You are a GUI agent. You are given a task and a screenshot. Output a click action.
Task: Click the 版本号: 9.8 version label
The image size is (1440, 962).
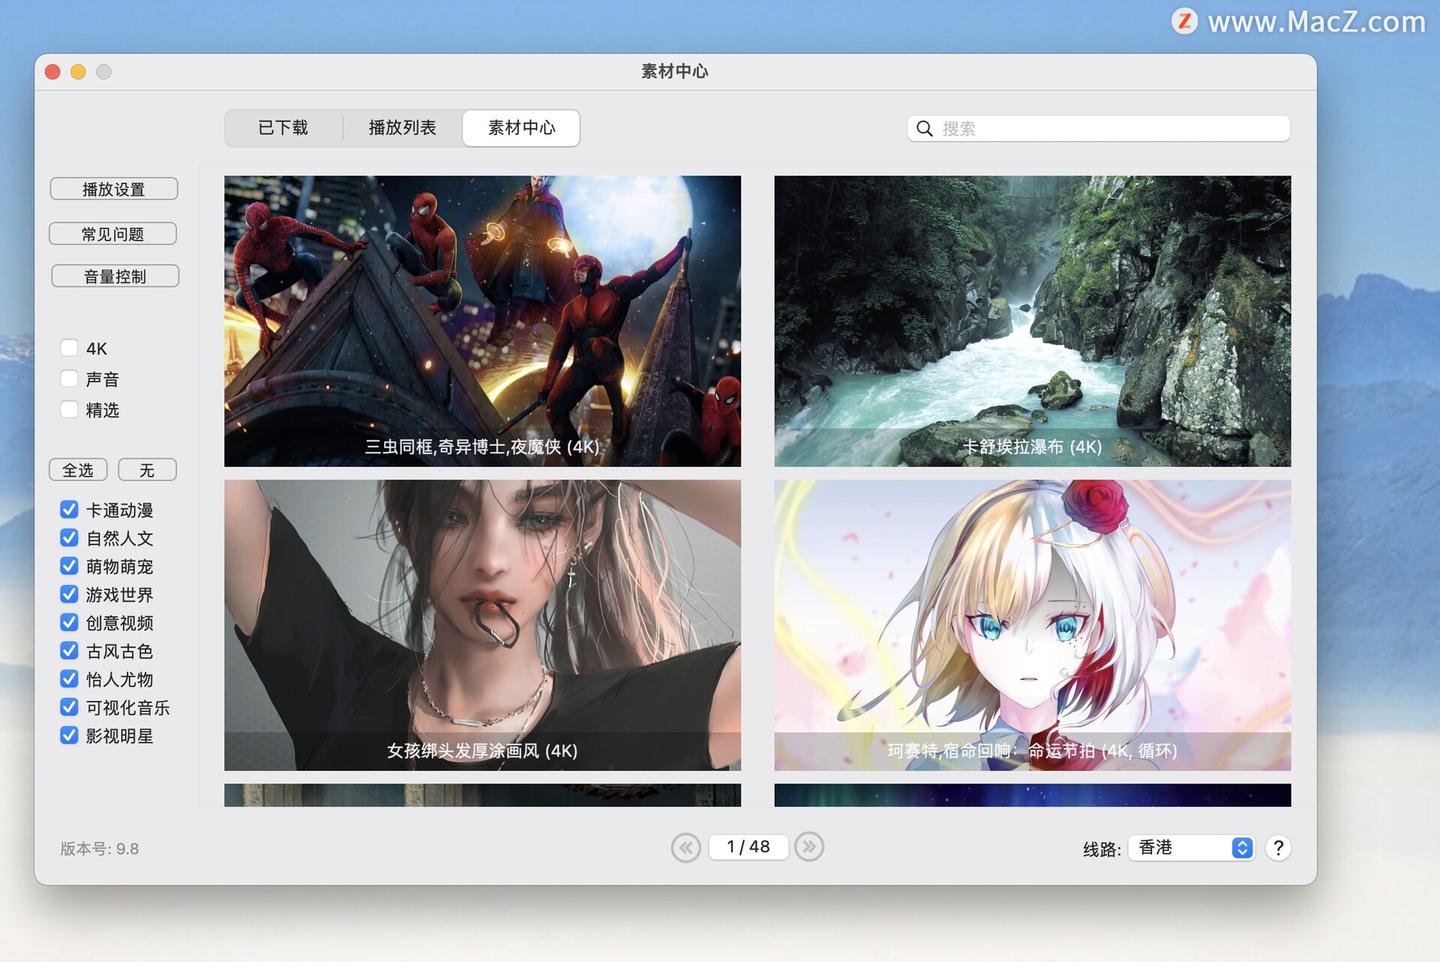(99, 849)
